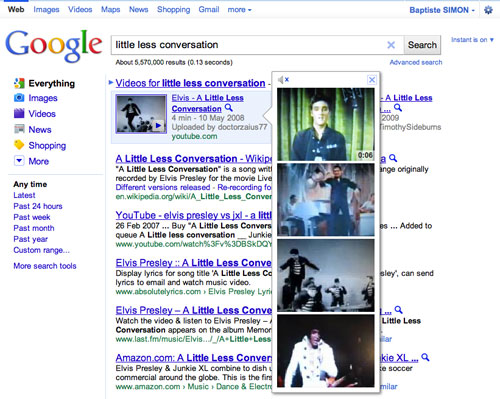Click the Images camera icon in sidebar

tap(19, 98)
